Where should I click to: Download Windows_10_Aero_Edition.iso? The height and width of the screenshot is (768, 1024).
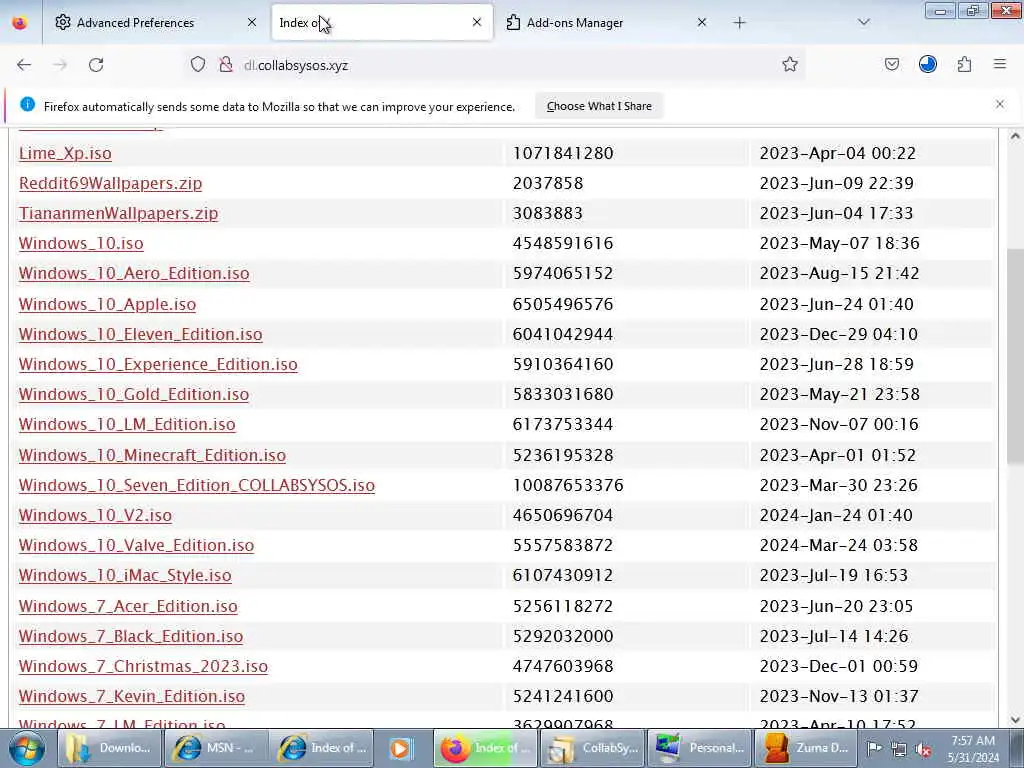134,274
